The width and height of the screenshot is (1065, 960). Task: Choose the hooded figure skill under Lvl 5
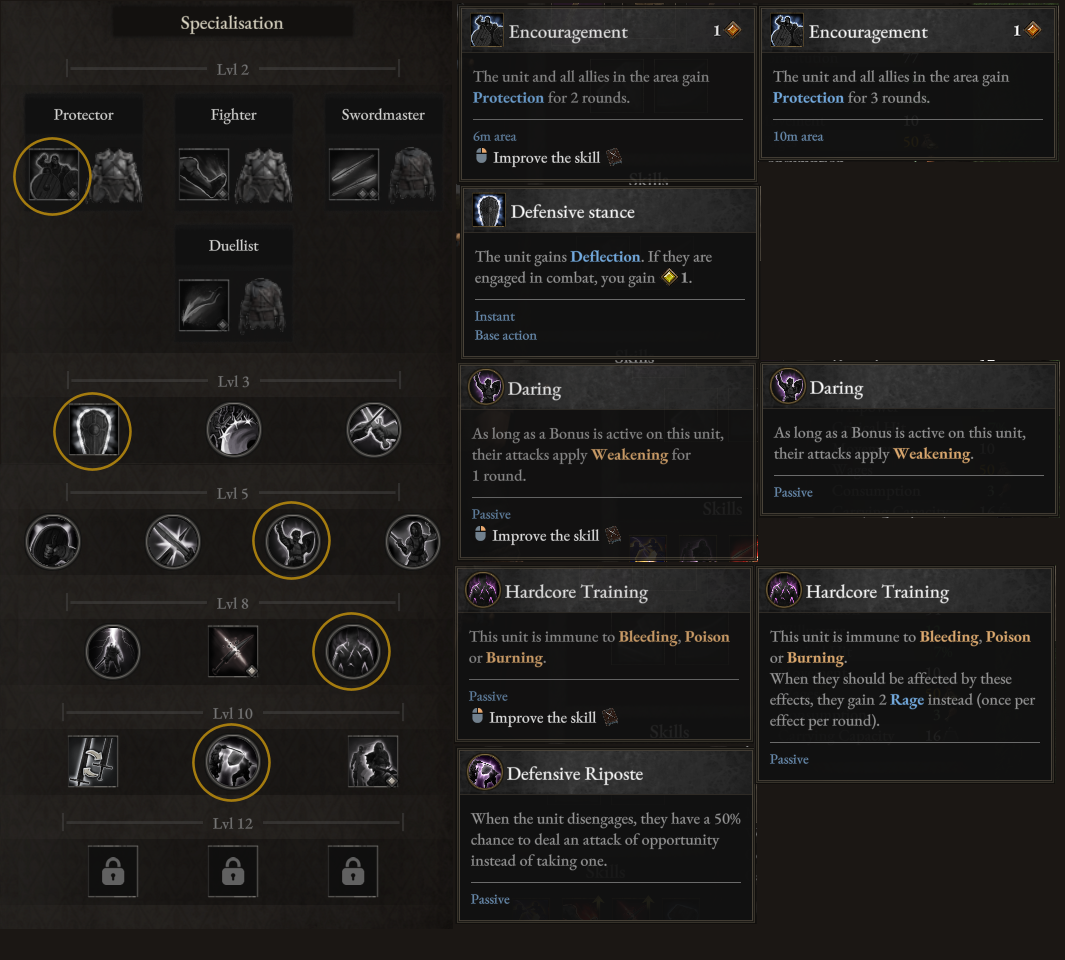(x=53, y=542)
